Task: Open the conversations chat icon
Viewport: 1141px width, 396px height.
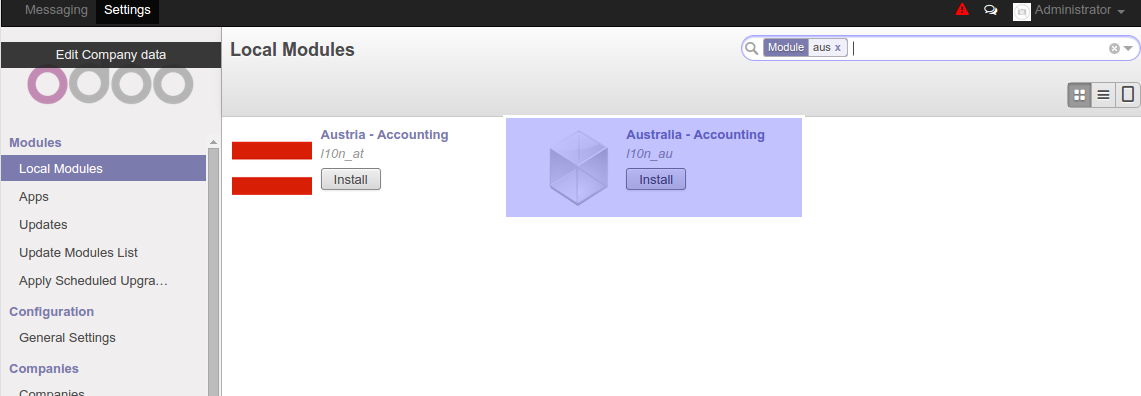Action: click(x=990, y=10)
